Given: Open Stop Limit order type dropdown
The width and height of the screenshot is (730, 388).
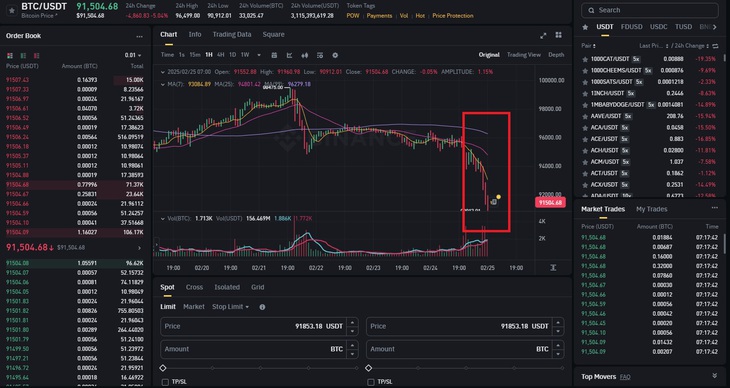Looking at the screenshot, I should (230, 307).
